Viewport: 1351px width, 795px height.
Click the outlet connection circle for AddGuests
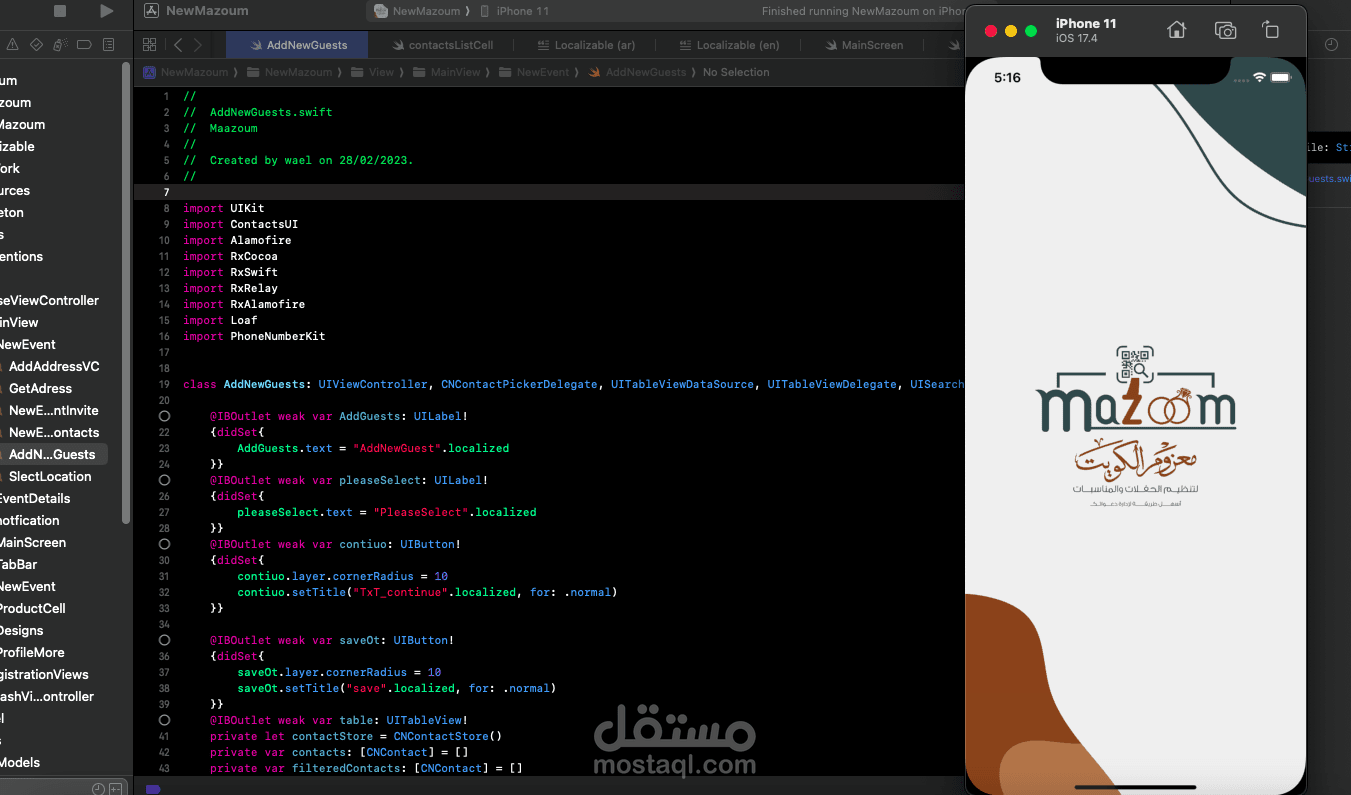pos(165,416)
